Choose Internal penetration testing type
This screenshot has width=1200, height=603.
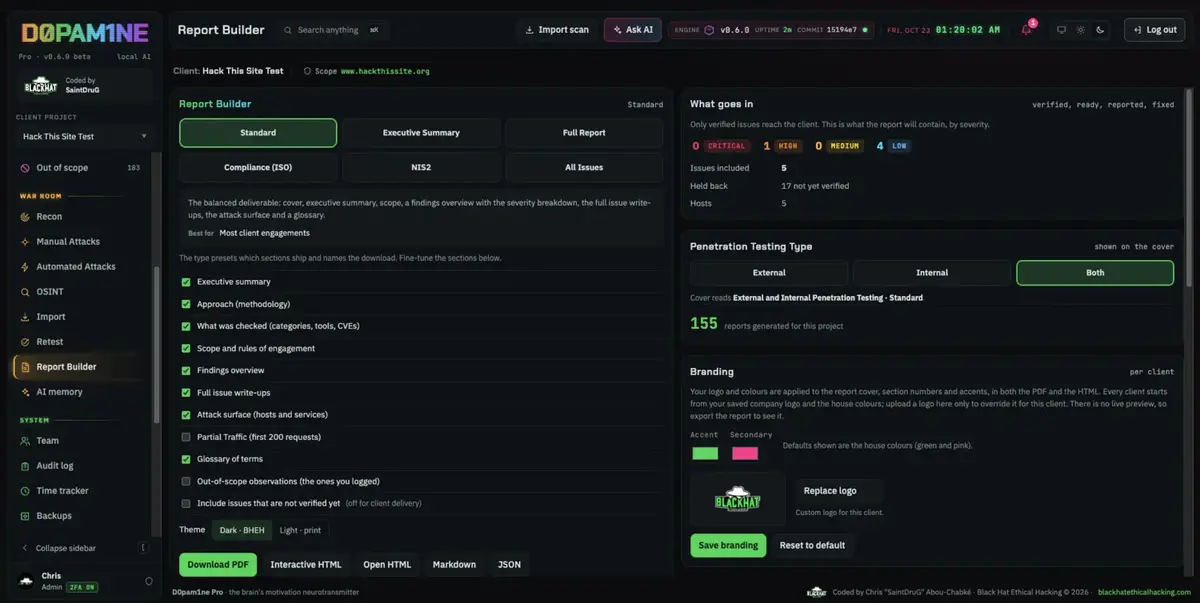932,273
